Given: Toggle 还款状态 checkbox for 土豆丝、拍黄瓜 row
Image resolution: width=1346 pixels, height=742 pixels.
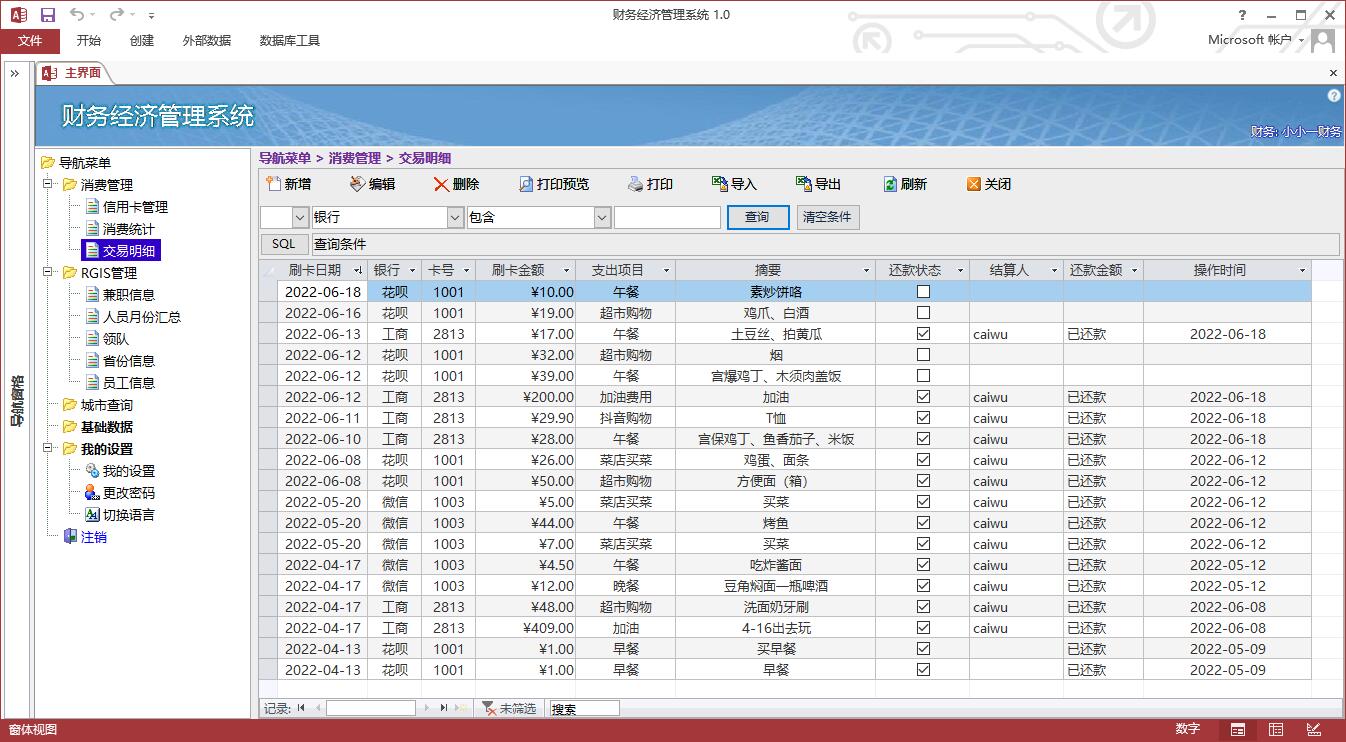Looking at the screenshot, I should [x=923, y=334].
